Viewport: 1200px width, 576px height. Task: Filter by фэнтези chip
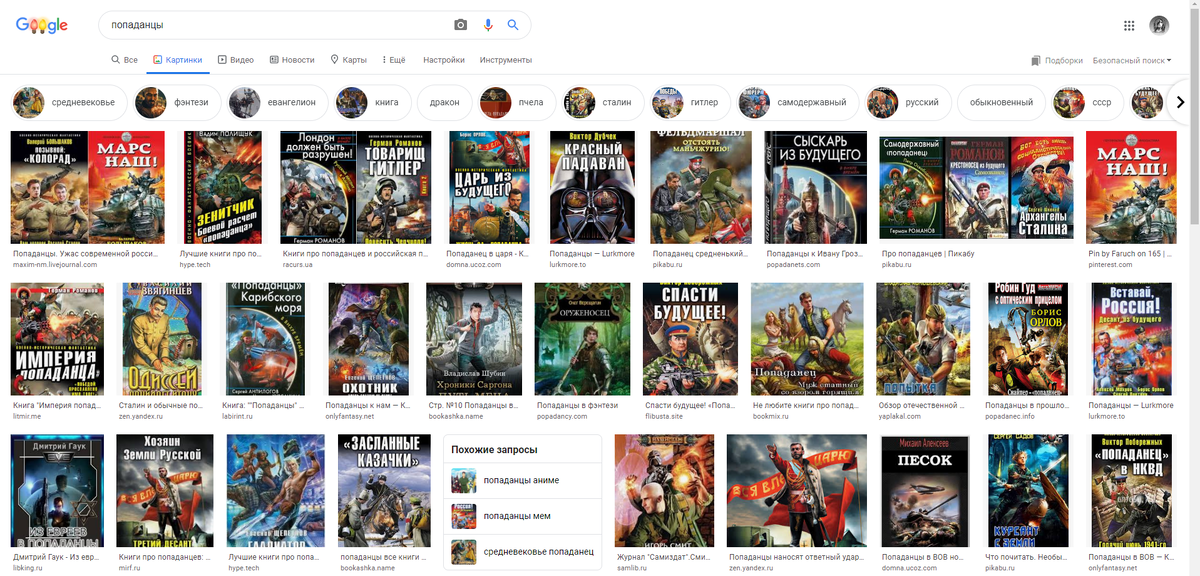click(x=175, y=102)
